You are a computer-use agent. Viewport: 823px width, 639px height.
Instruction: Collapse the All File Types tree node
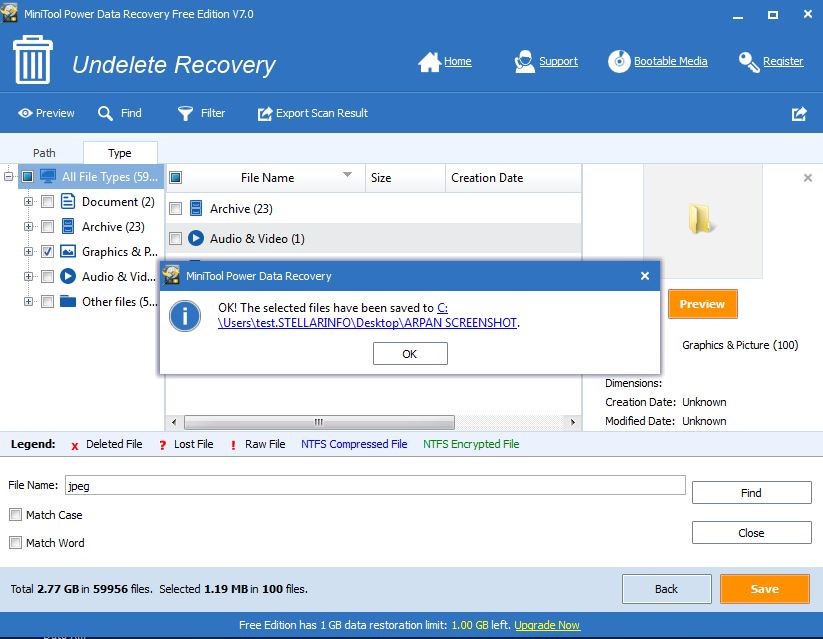pyautogui.click(x=8, y=176)
